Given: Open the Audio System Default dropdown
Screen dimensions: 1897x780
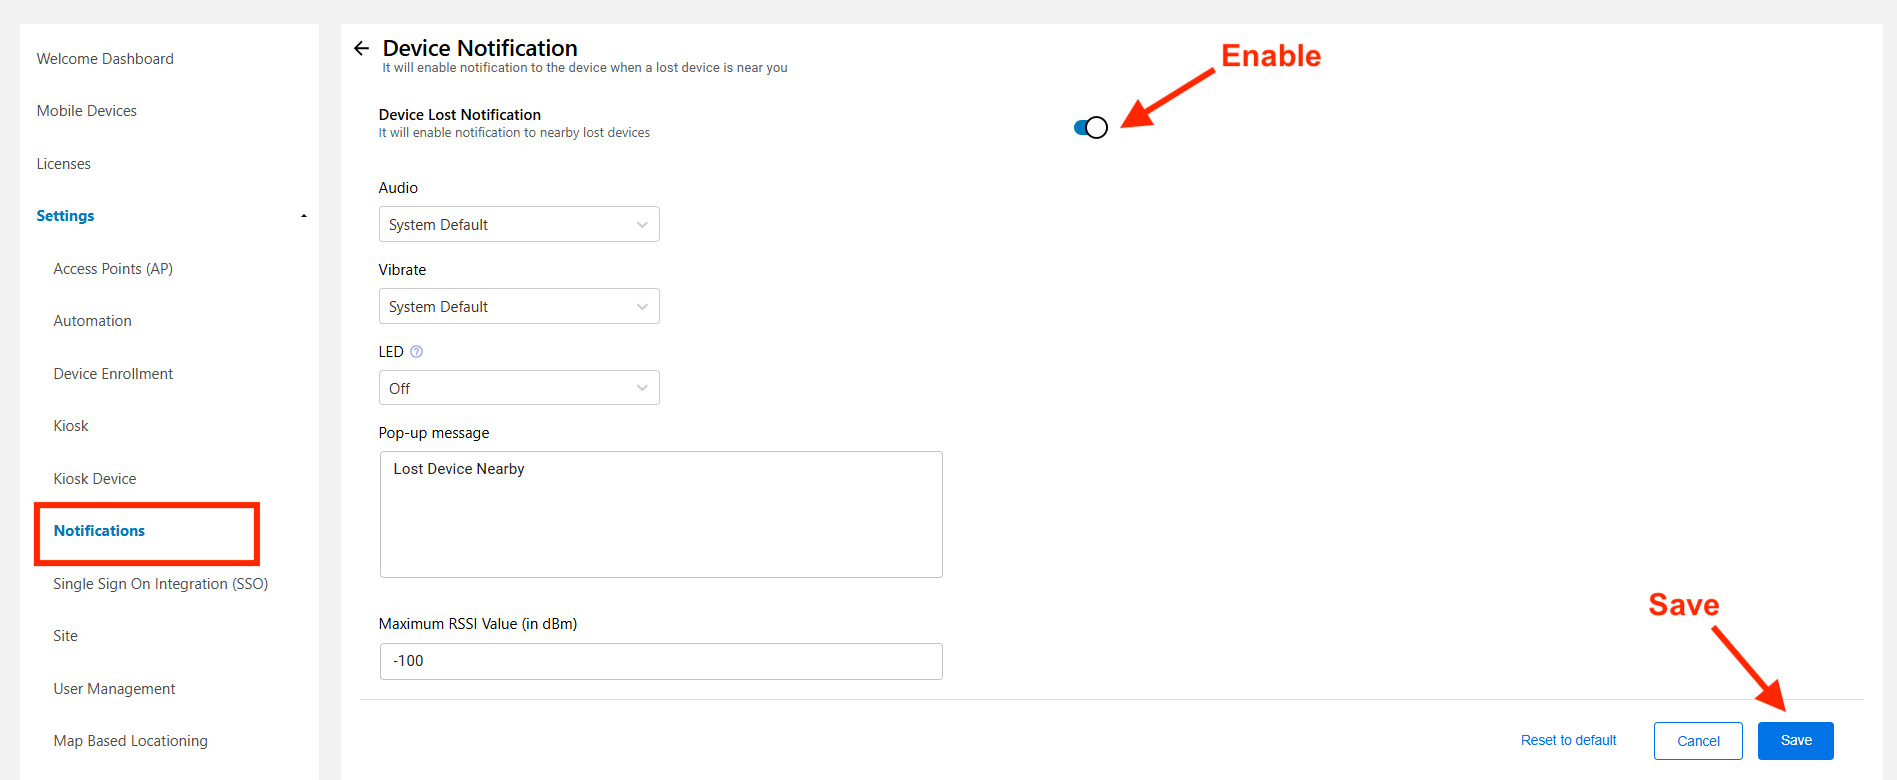Looking at the screenshot, I should (519, 224).
